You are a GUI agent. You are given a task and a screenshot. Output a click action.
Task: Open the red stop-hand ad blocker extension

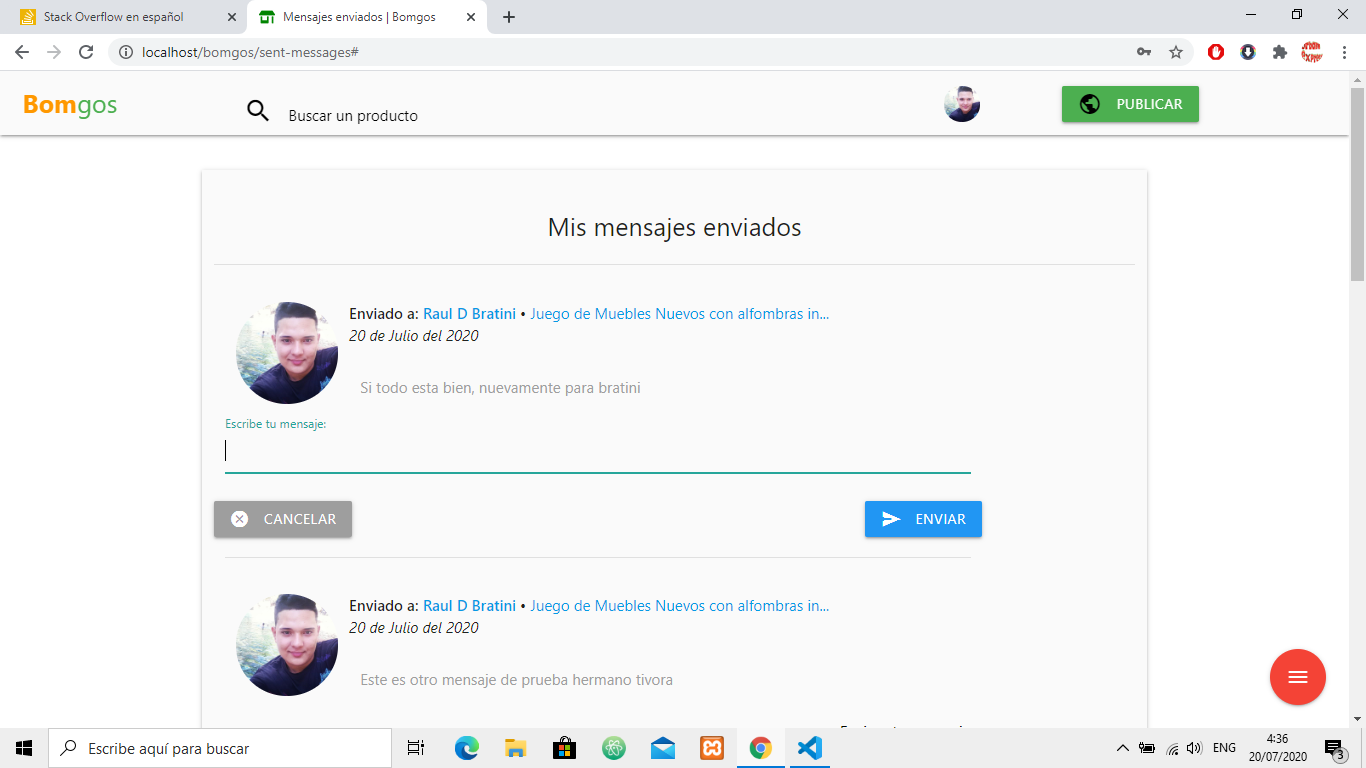(x=1216, y=52)
